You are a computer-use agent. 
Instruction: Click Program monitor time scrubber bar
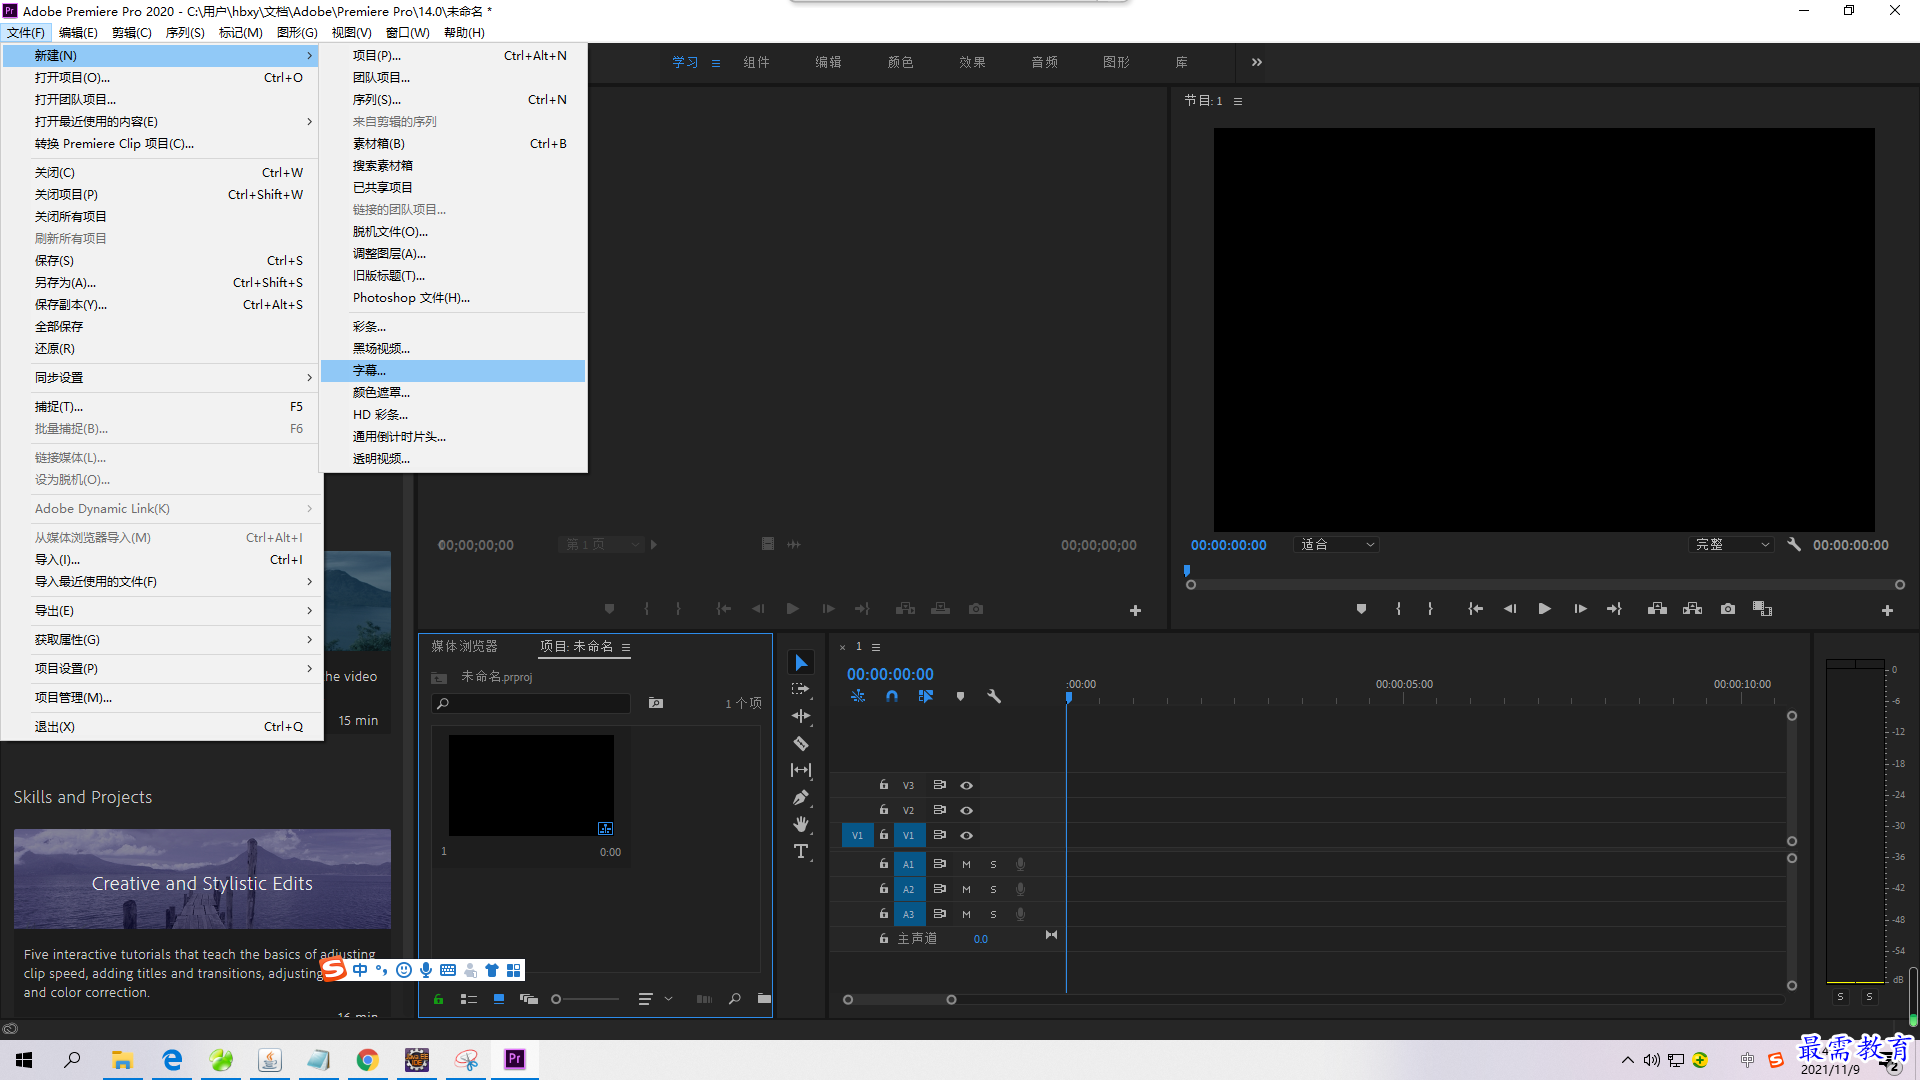click(x=1545, y=584)
